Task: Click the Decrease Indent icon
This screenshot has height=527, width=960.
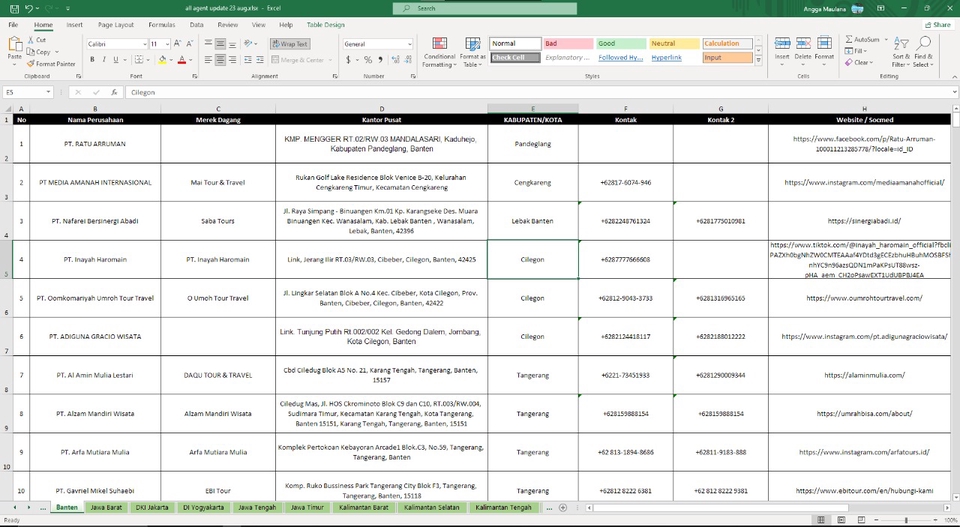Action: 248,60
